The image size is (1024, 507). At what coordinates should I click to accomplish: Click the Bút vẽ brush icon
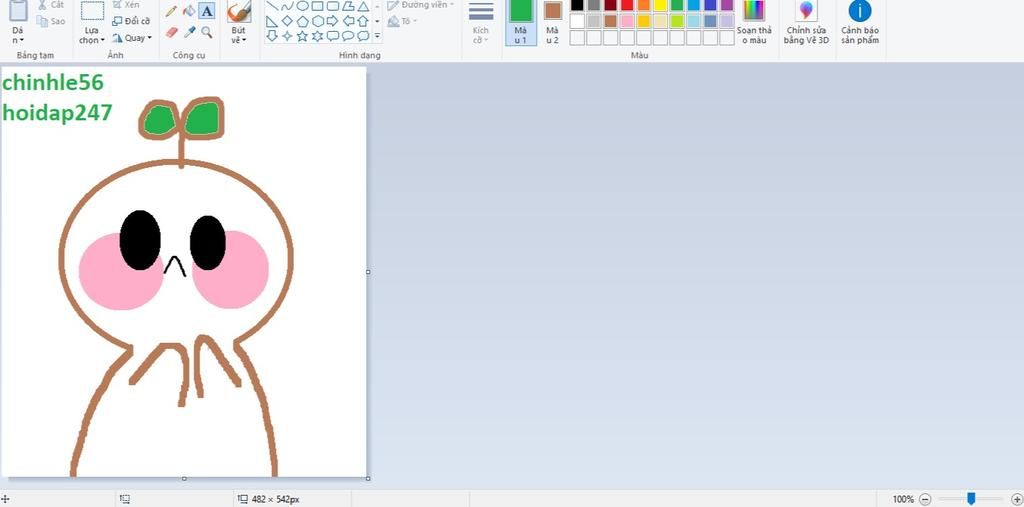[239, 11]
